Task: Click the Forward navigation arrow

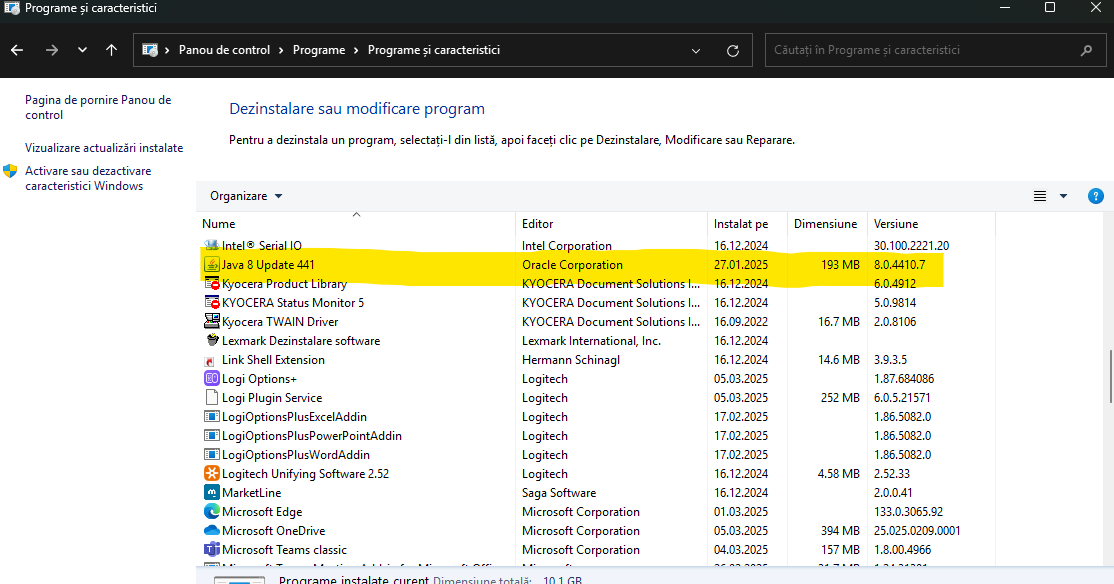Action: pyautogui.click(x=52, y=50)
